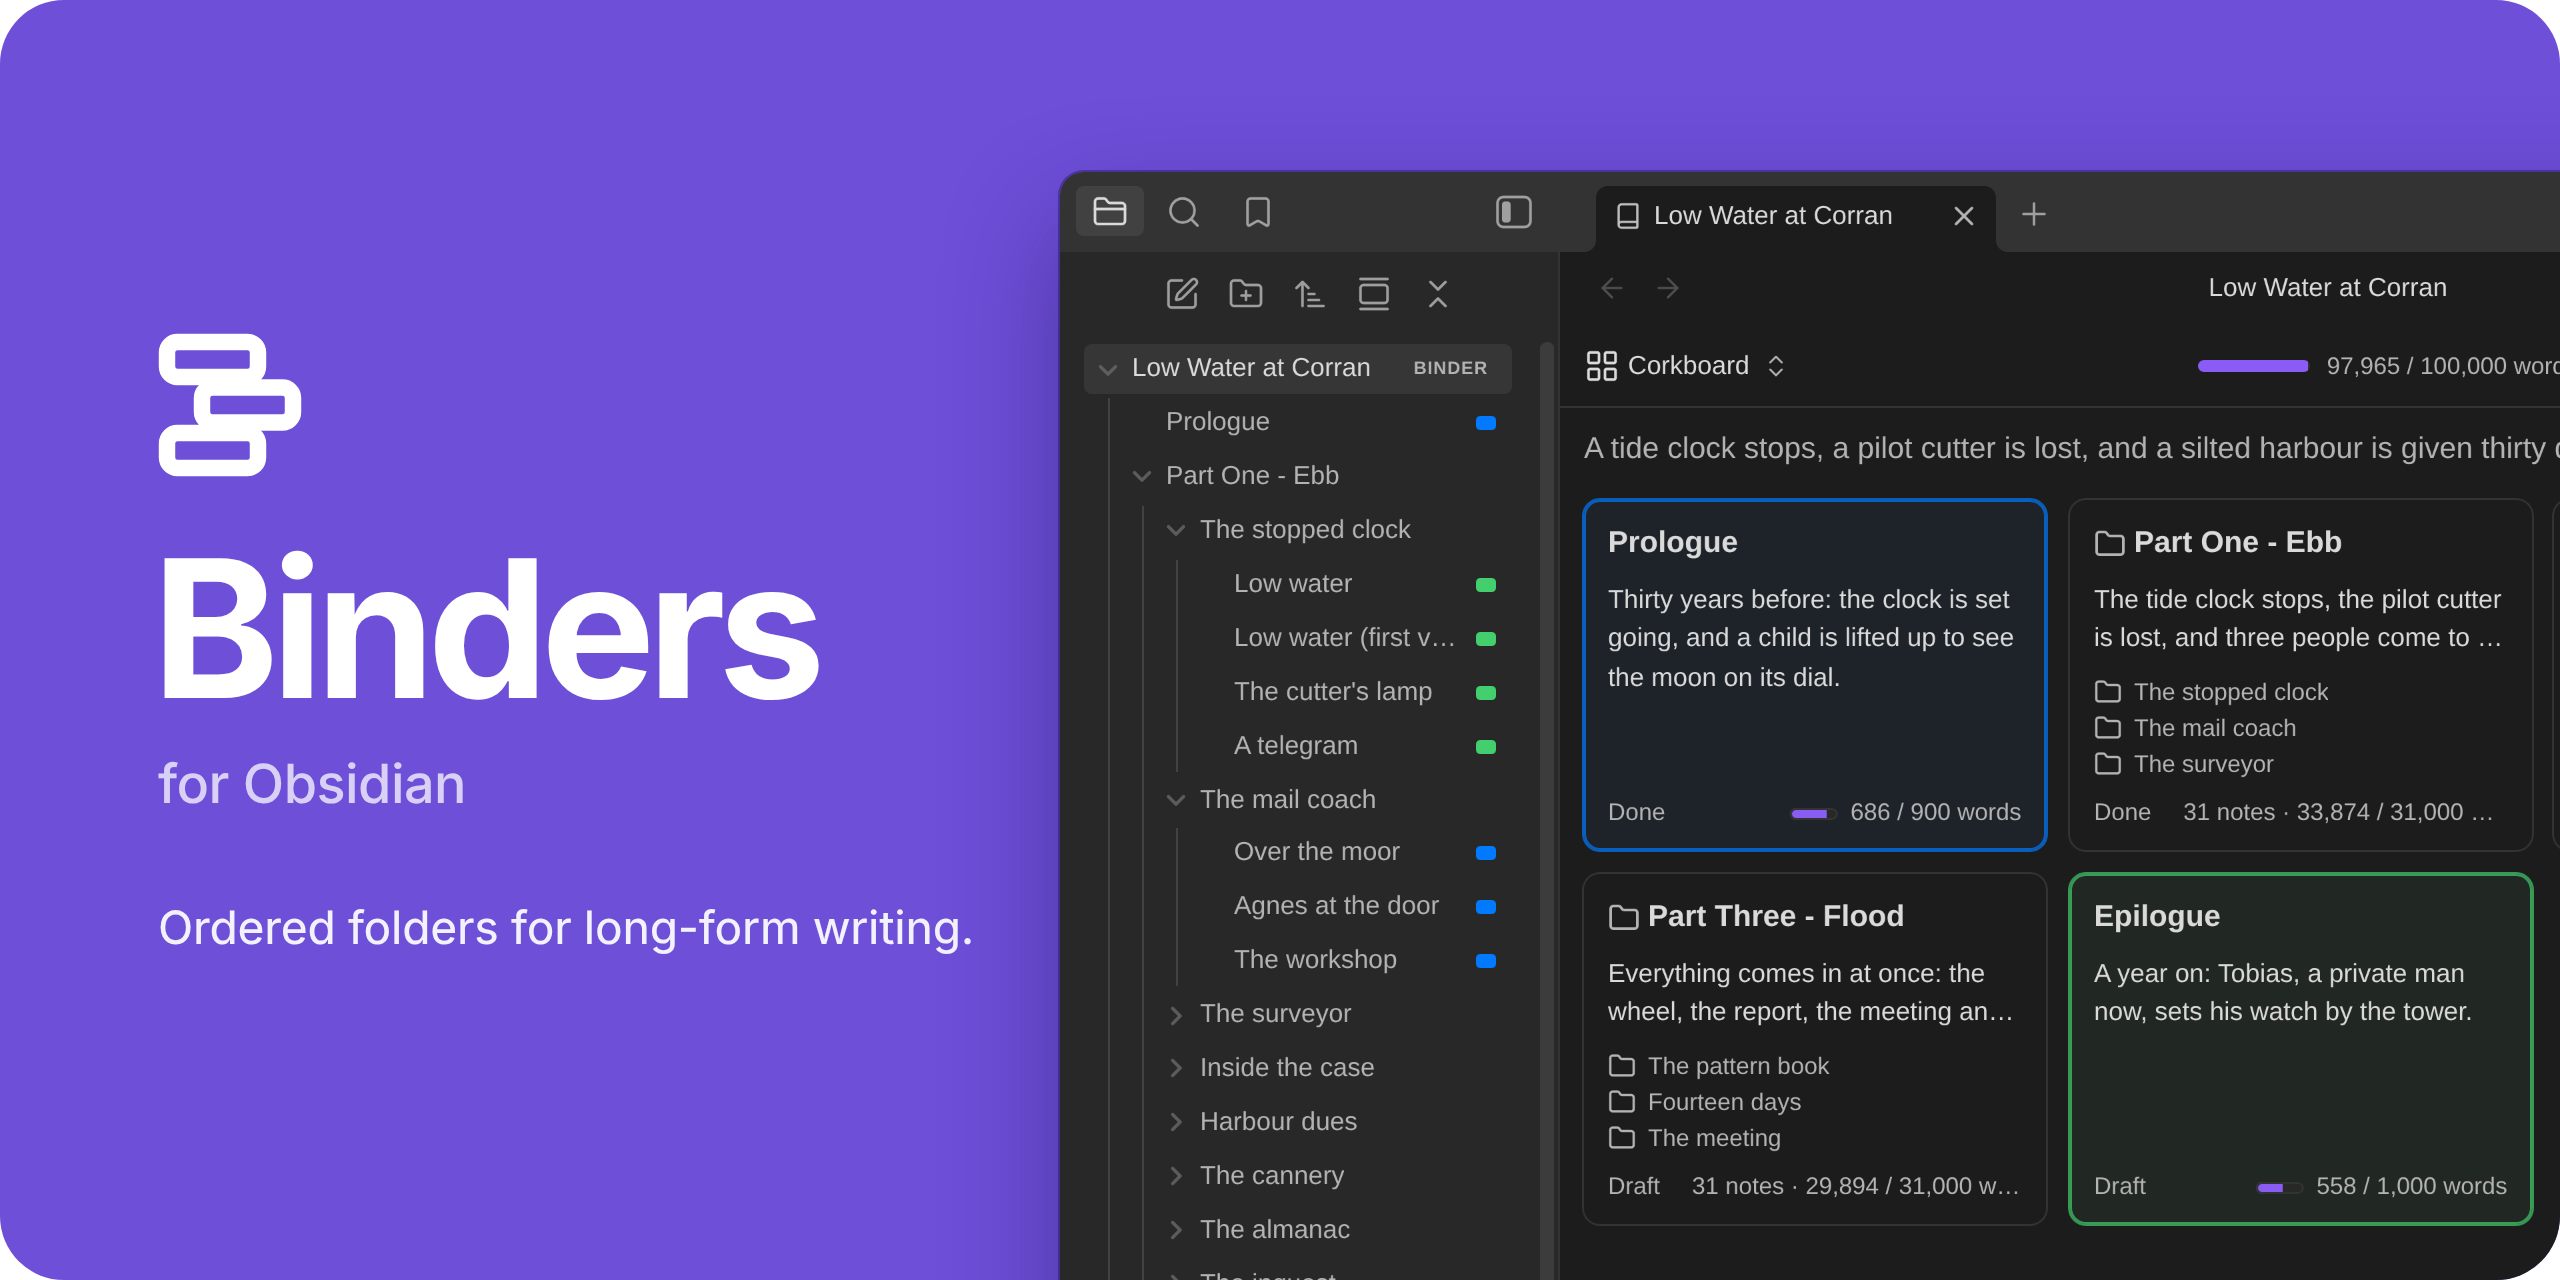Click the auto-reveal current file icon
Image resolution: width=2560 pixels, height=1280 pixels.
[x=1374, y=294]
